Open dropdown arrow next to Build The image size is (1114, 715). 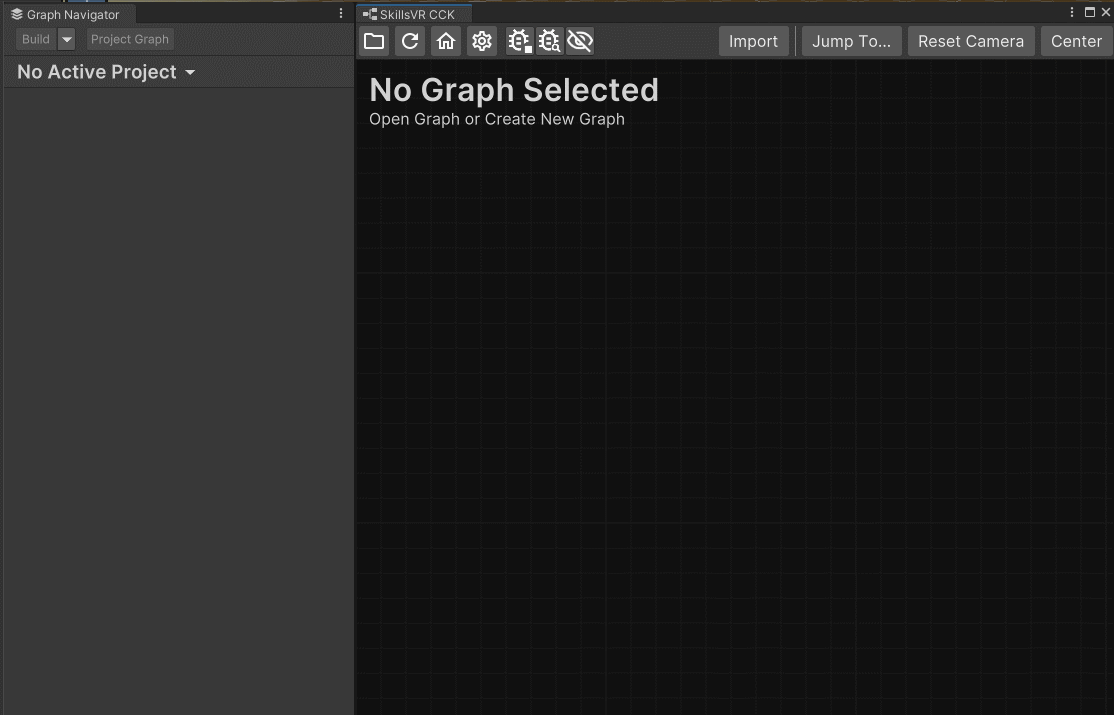point(67,39)
